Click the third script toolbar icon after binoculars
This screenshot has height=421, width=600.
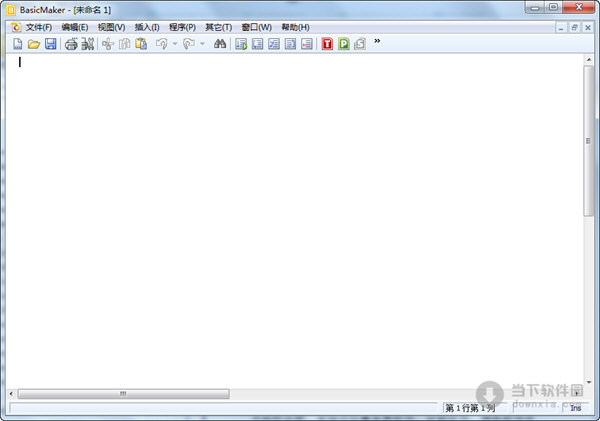click(274, 44)
